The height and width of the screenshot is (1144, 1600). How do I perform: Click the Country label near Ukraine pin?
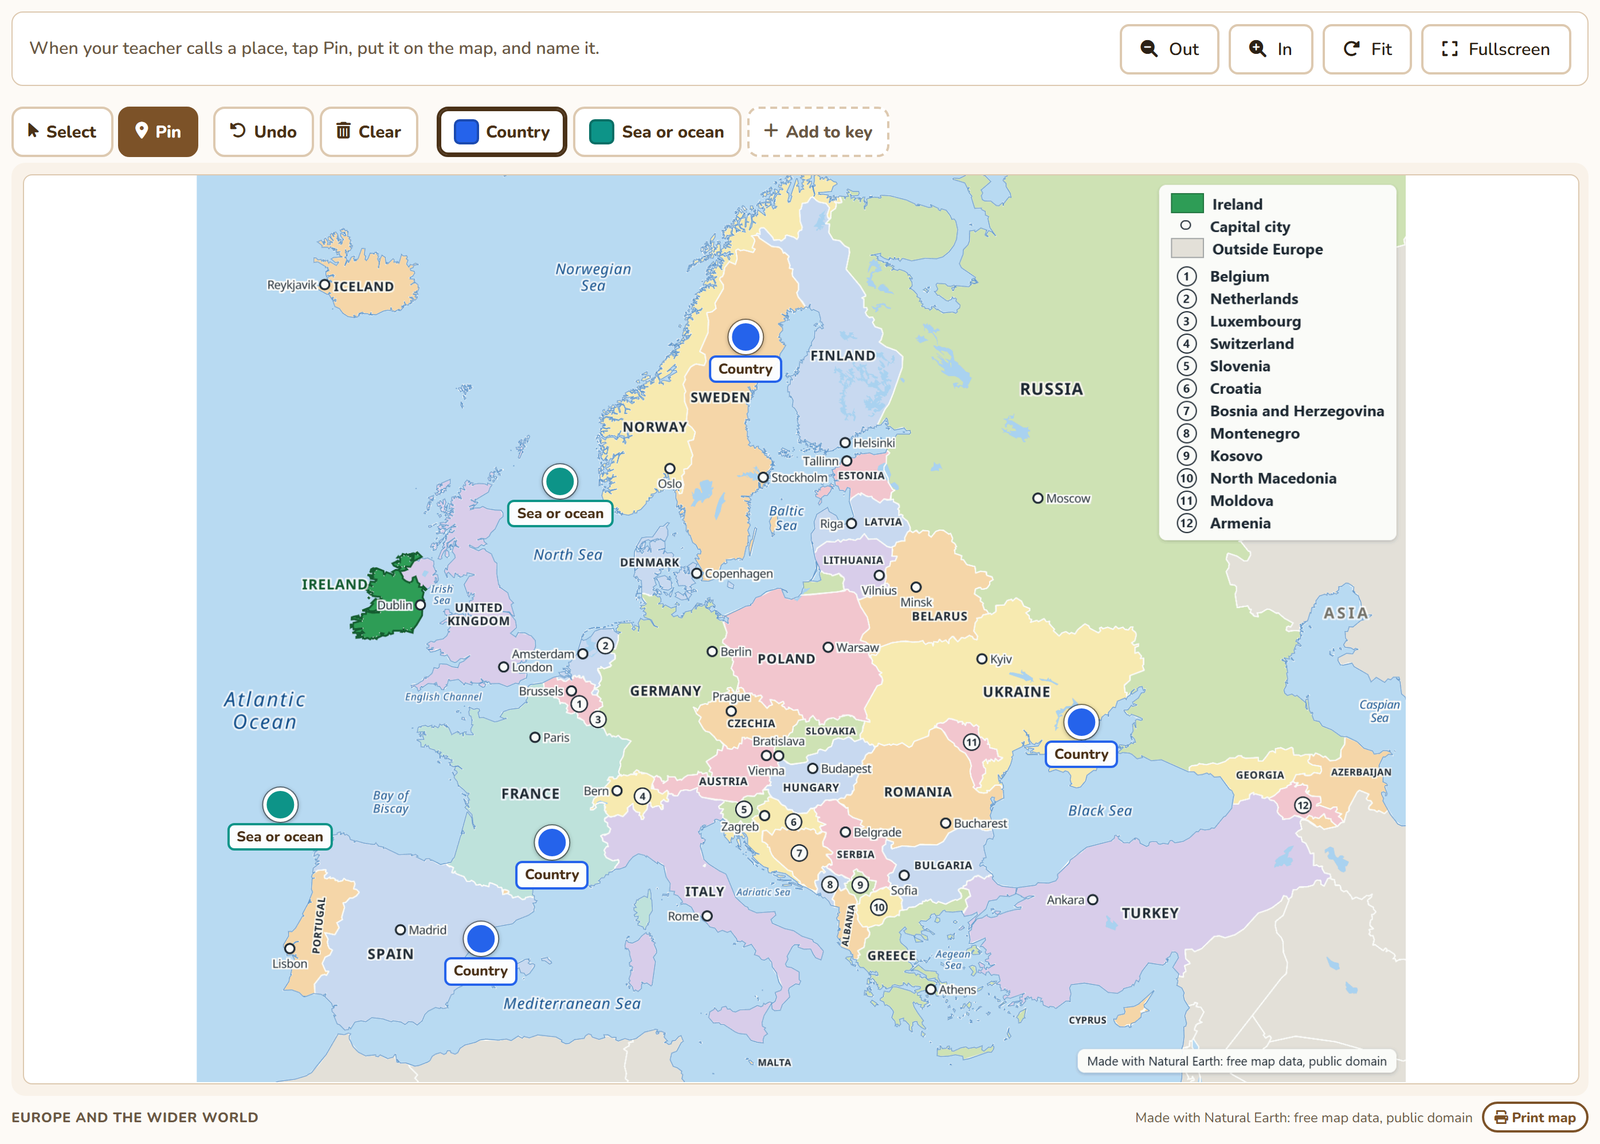[x=1081, y=754]
